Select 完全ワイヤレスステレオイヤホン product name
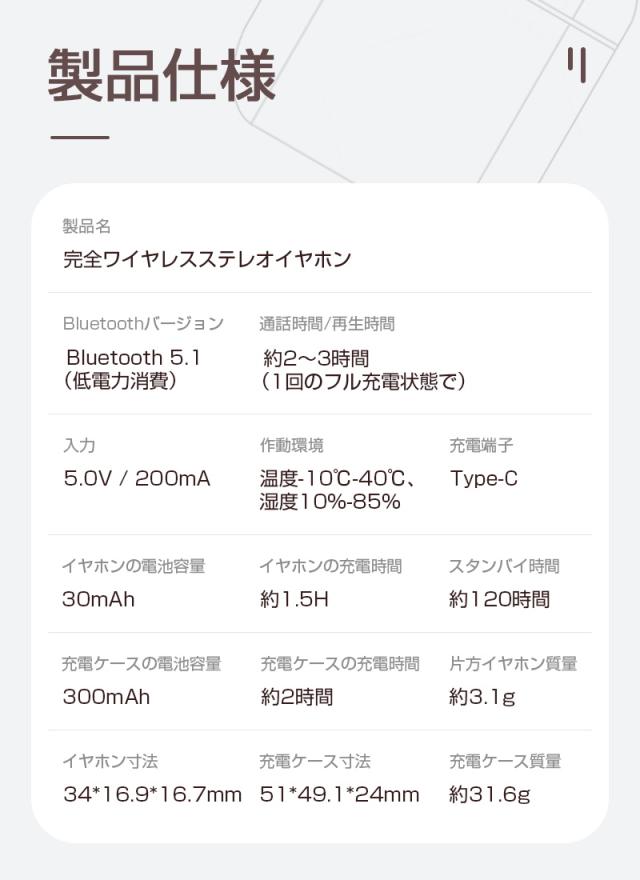Image resolution: width=640 pixels, height=880 pixels. point(207,261)
